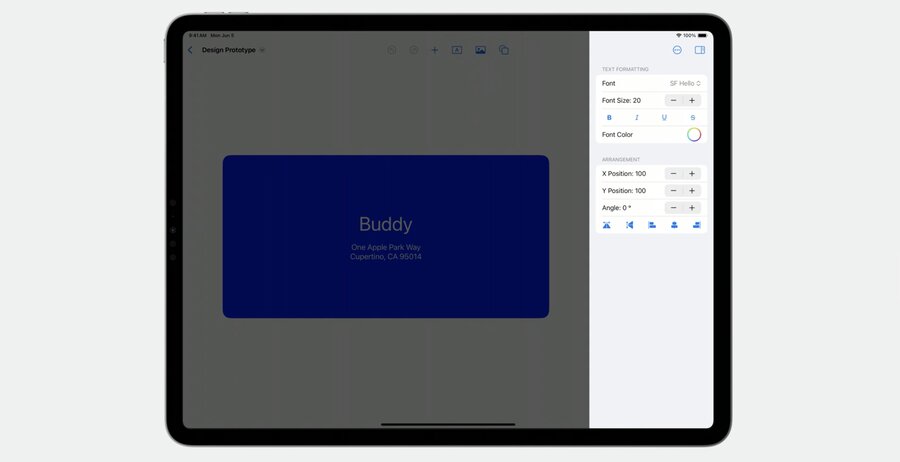The width and height of the screenshot is (900, 462).
Task: Open the Font Color well
Action: (x=694, y=135)
